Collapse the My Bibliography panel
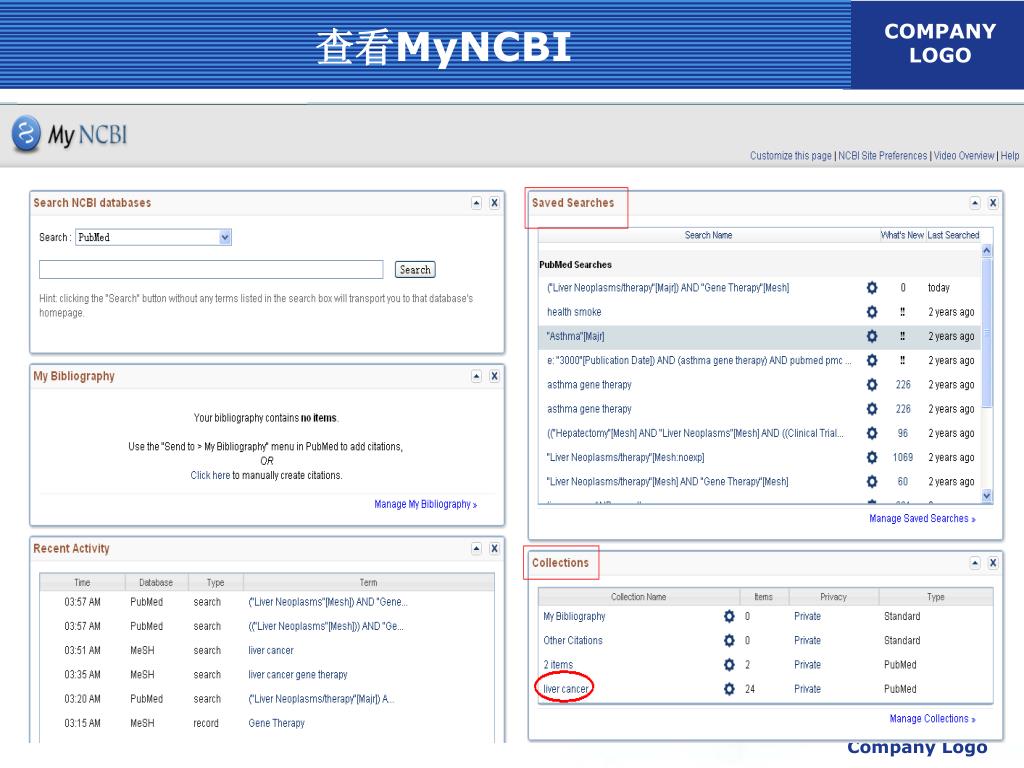1024x768 pixels. (477, 376)
